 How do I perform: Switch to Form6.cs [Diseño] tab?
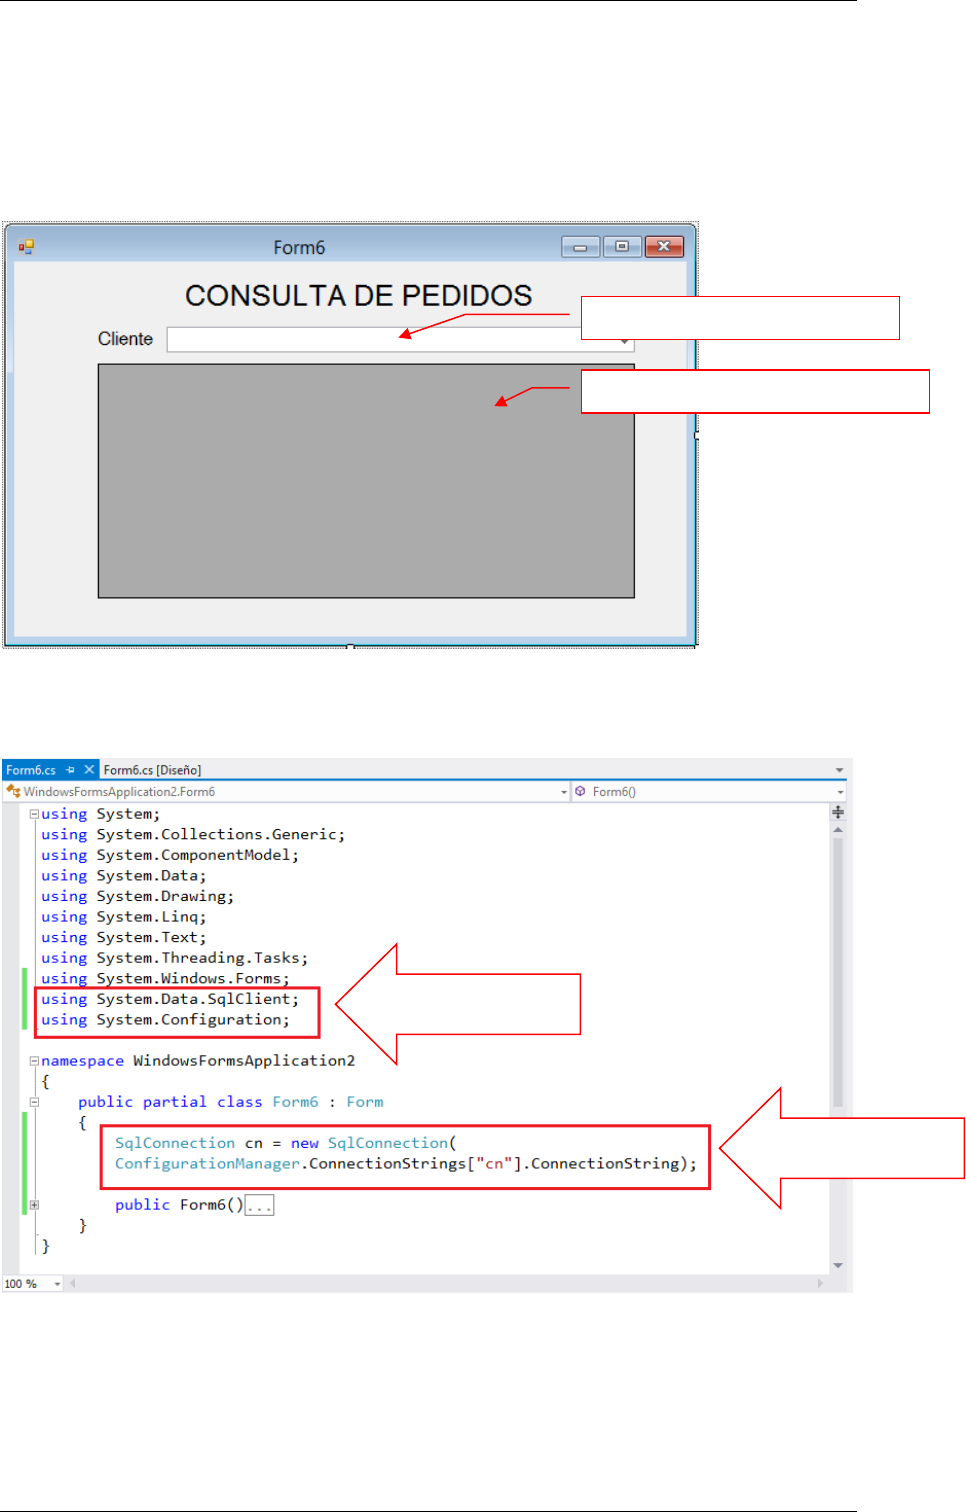152,770
